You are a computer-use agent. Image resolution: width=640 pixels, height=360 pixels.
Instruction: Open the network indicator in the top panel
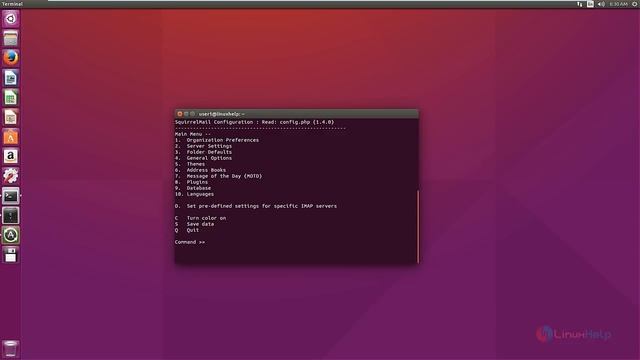[x=580, y=4]
